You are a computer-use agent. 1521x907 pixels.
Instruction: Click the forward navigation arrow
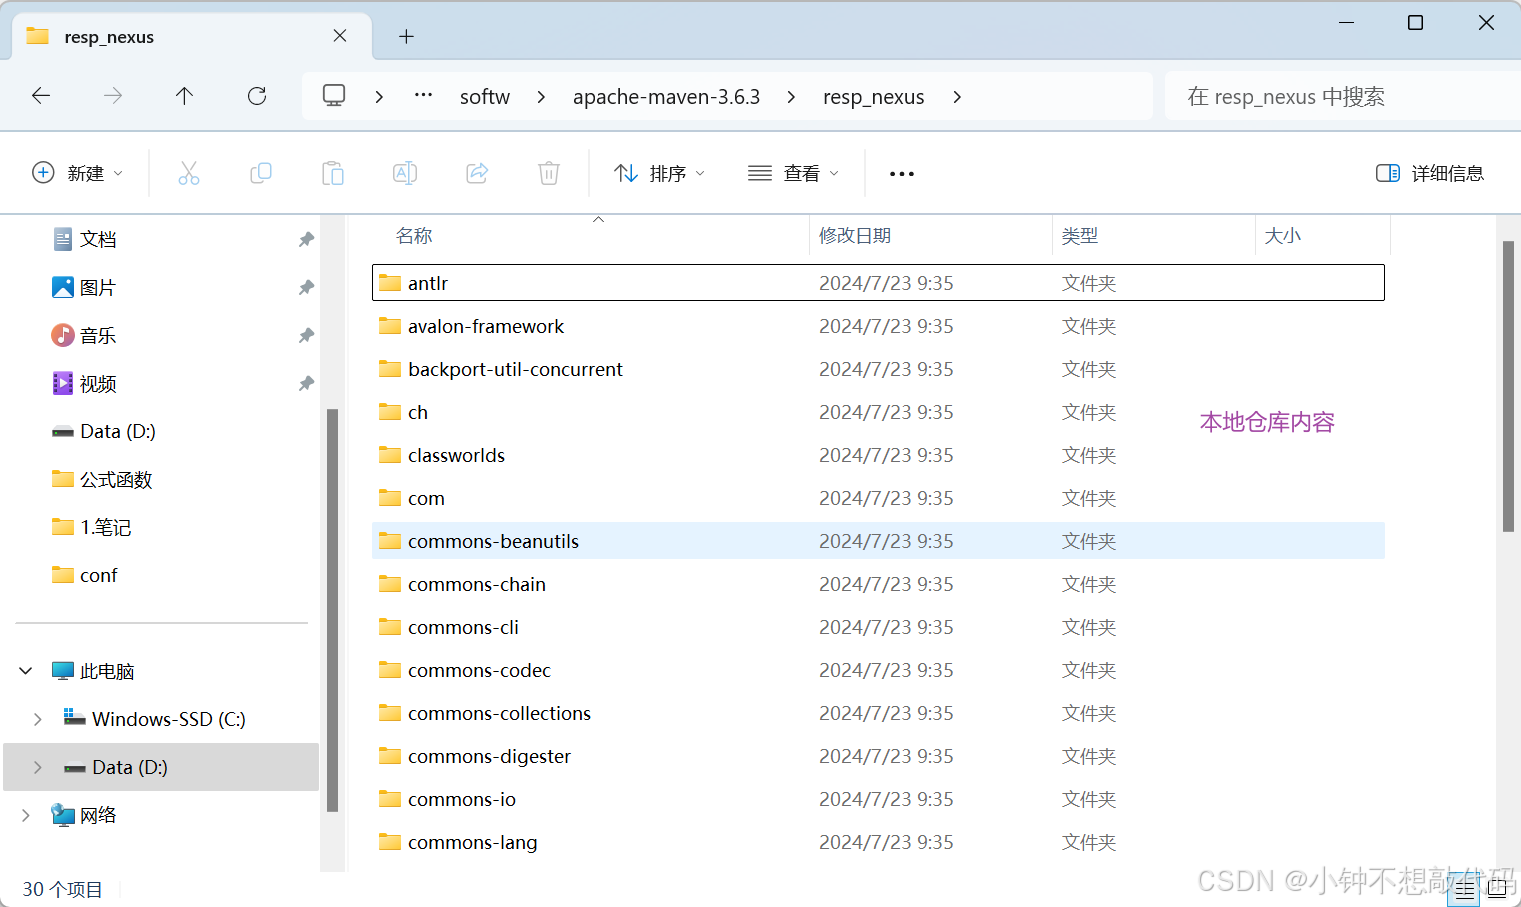click(x=113, y=96)
